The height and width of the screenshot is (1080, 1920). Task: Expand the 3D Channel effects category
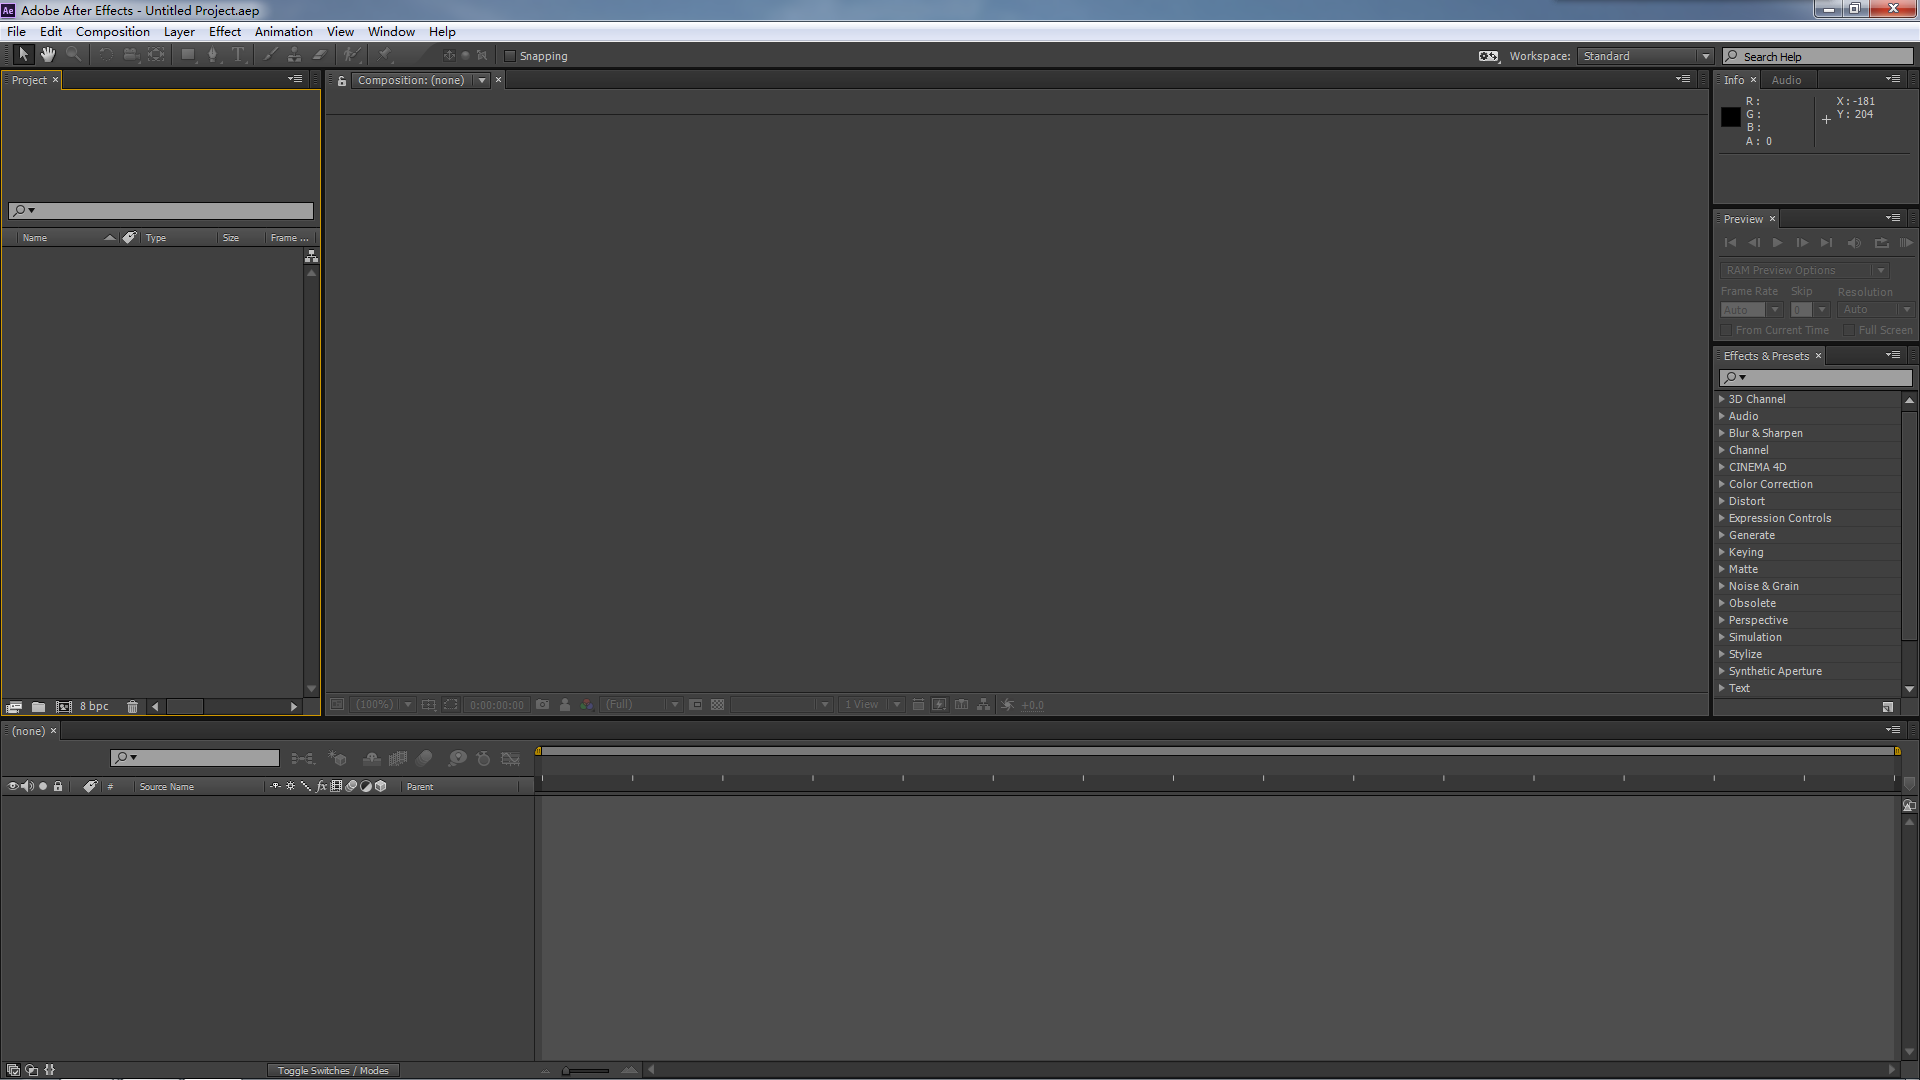(x=1722, y=399)
